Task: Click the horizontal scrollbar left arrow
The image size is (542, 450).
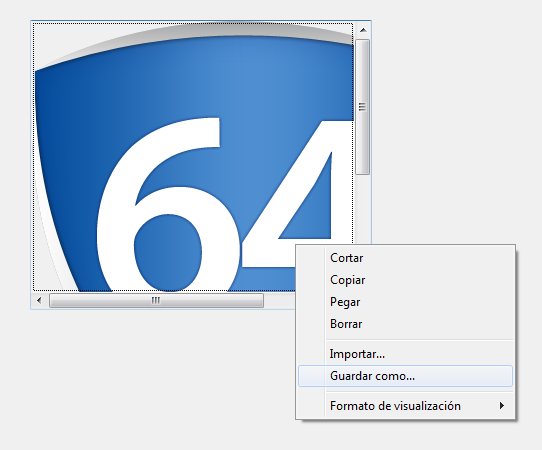Action: (x=39, y=300)
